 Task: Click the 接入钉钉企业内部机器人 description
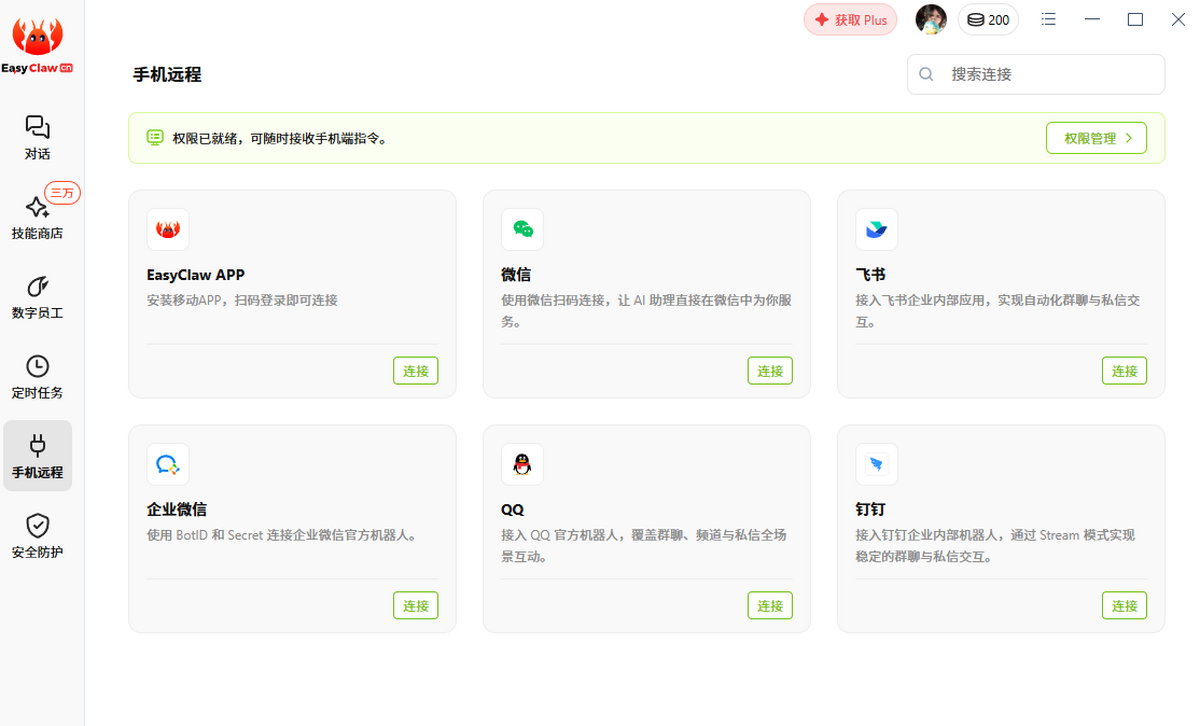[996, 546]
